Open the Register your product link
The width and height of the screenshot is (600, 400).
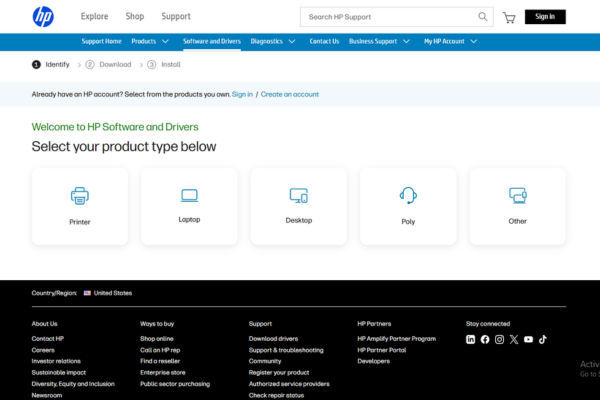(x=279, y=373)
